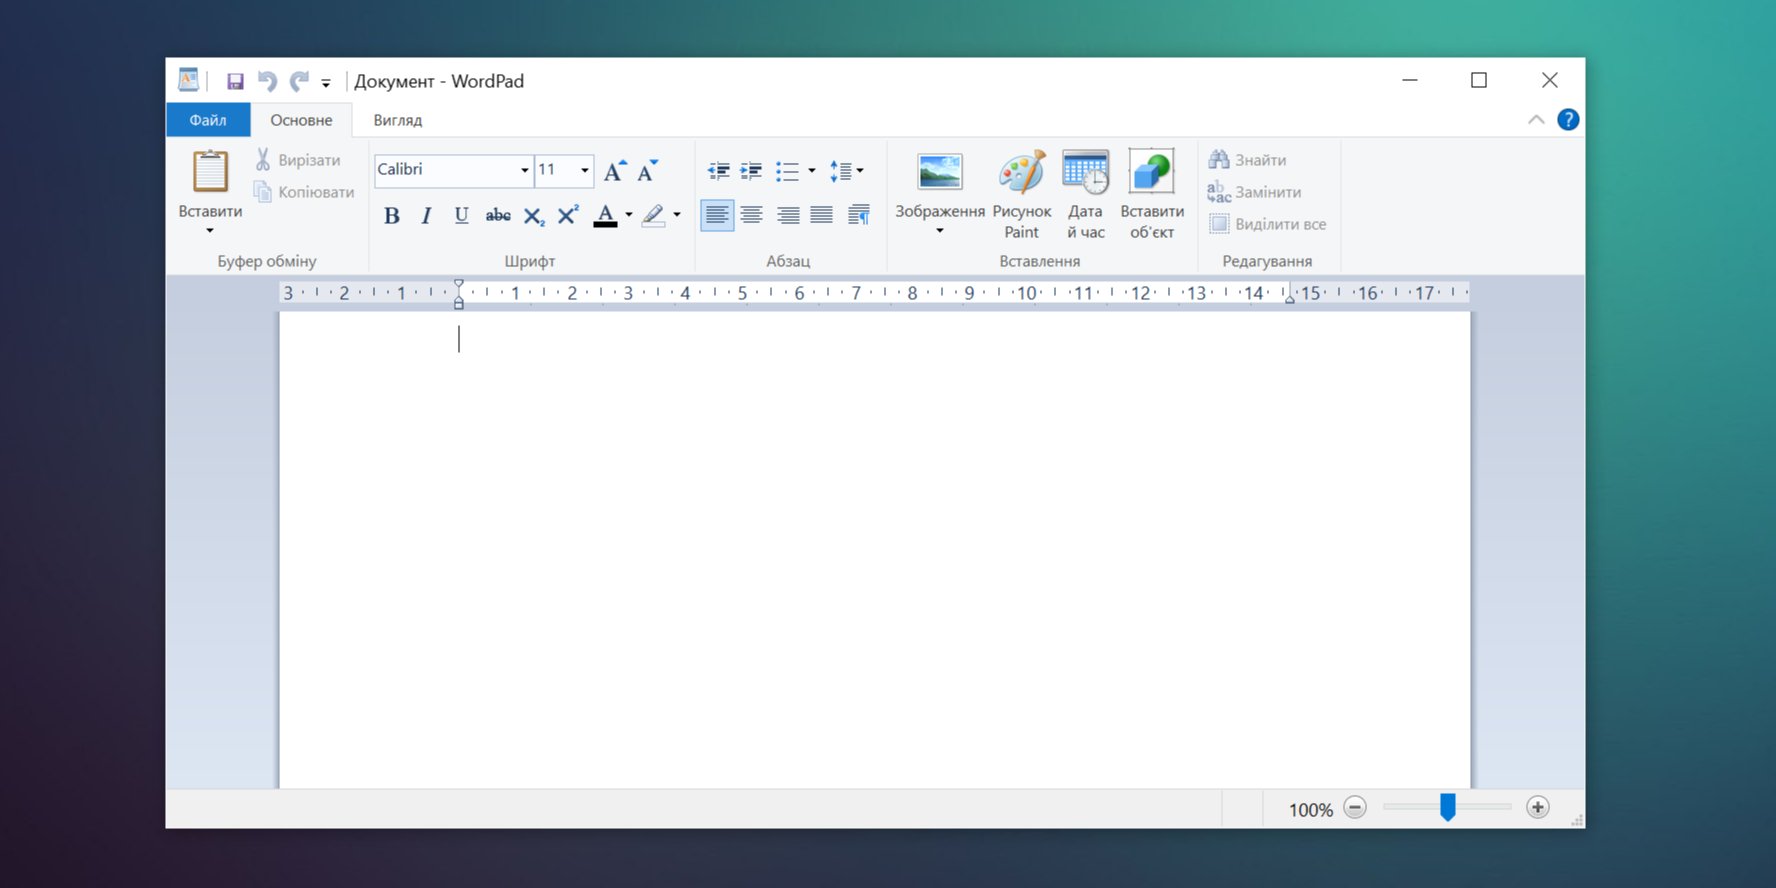Image resolution: width=1776 pixels, height=888 pixels.
Task: Click the Calibri font name field
Action: coord(445,170)
